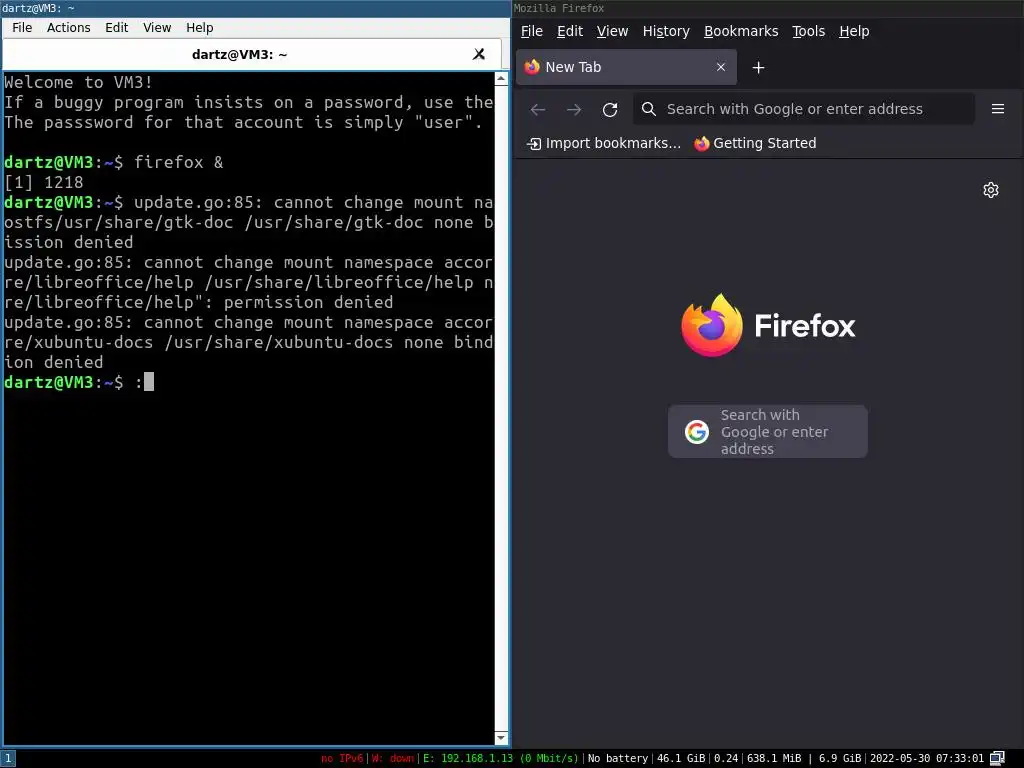
Task: Click the '[1] 1218' job line
Action: click(x=44, y=182)
